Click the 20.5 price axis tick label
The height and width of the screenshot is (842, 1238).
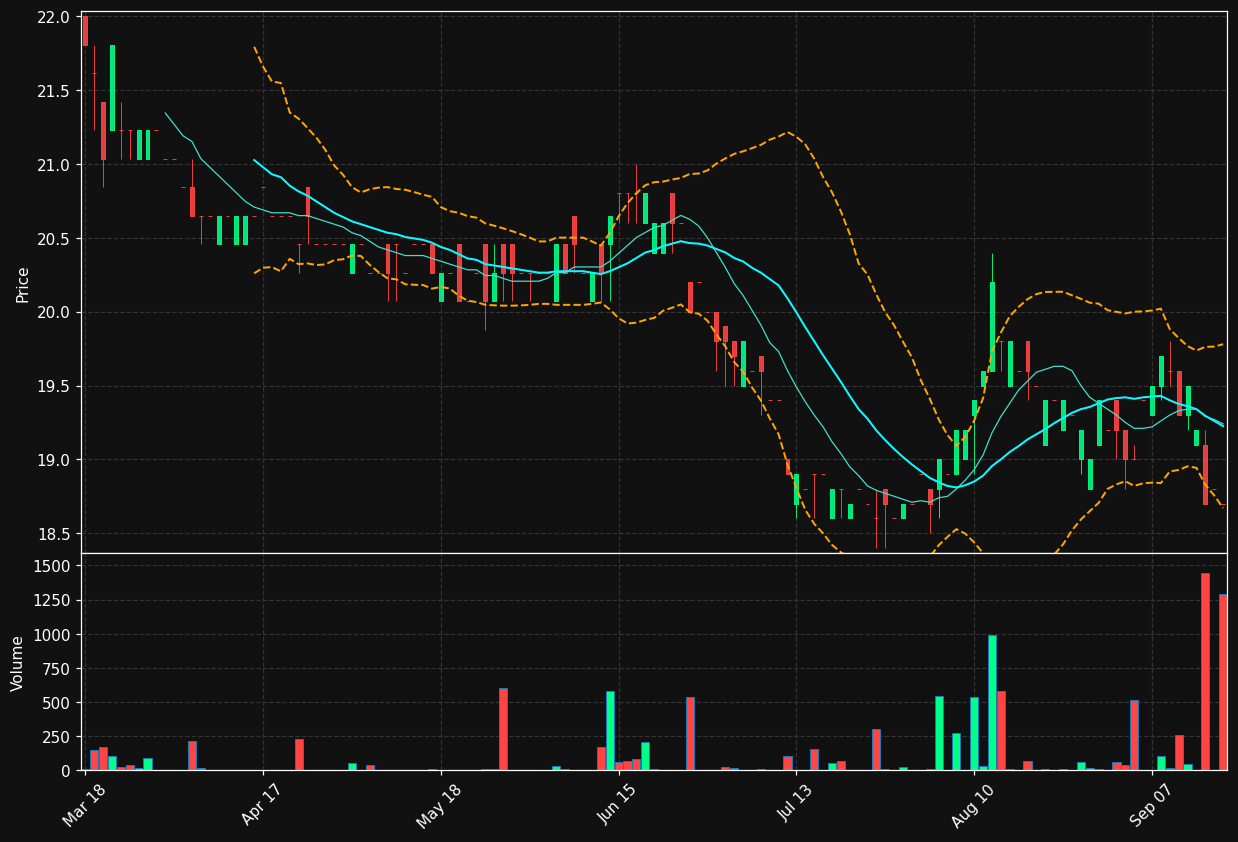(x=54, y=239)
